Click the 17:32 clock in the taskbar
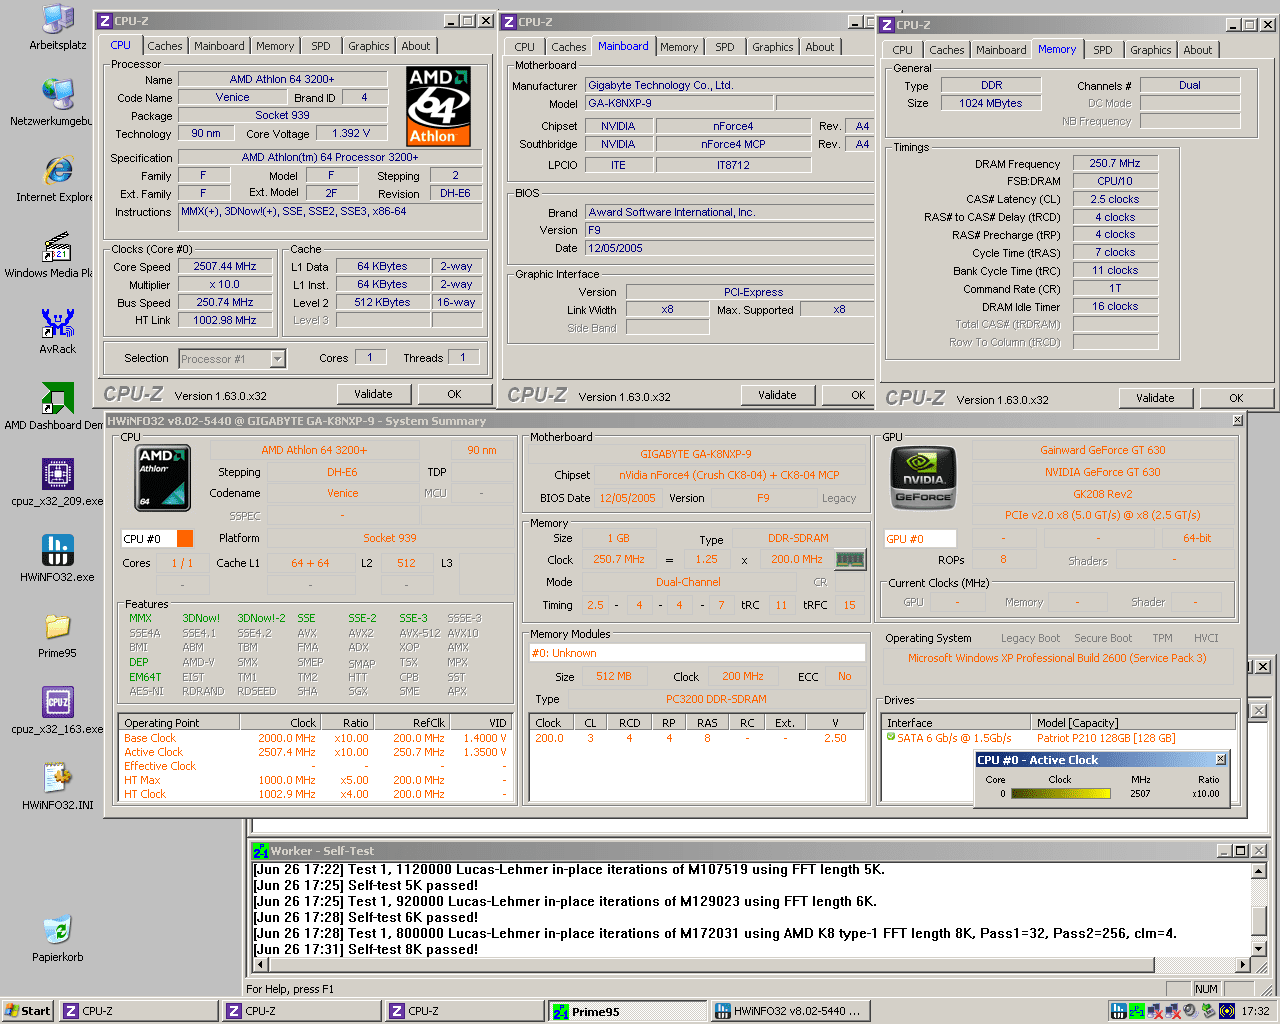The image size is (1280, 1024). click(1255, 1011)
